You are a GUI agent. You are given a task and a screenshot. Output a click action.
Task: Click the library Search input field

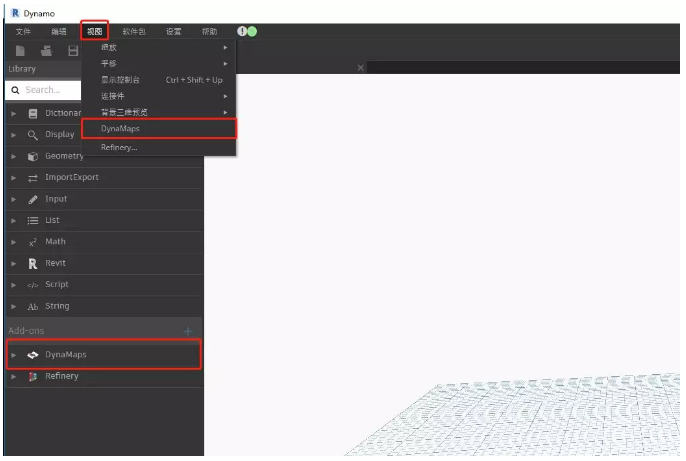[x=44, y=90]
